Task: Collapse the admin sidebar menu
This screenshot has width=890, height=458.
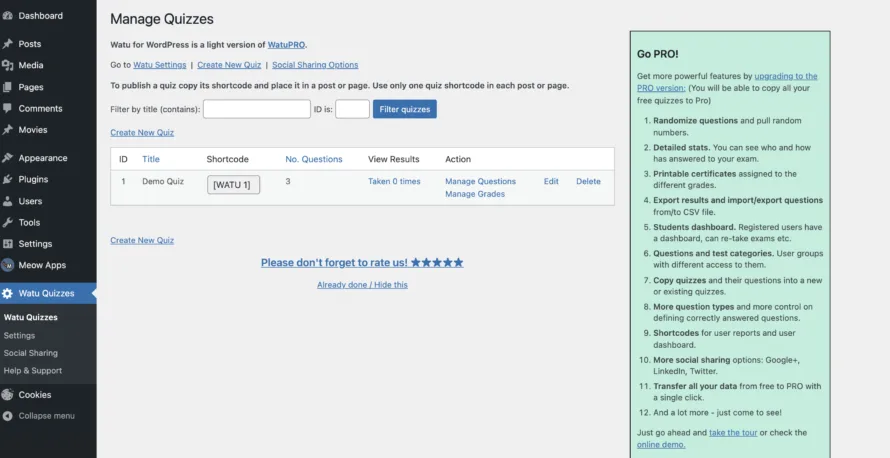Action: (x=38, y=416)
